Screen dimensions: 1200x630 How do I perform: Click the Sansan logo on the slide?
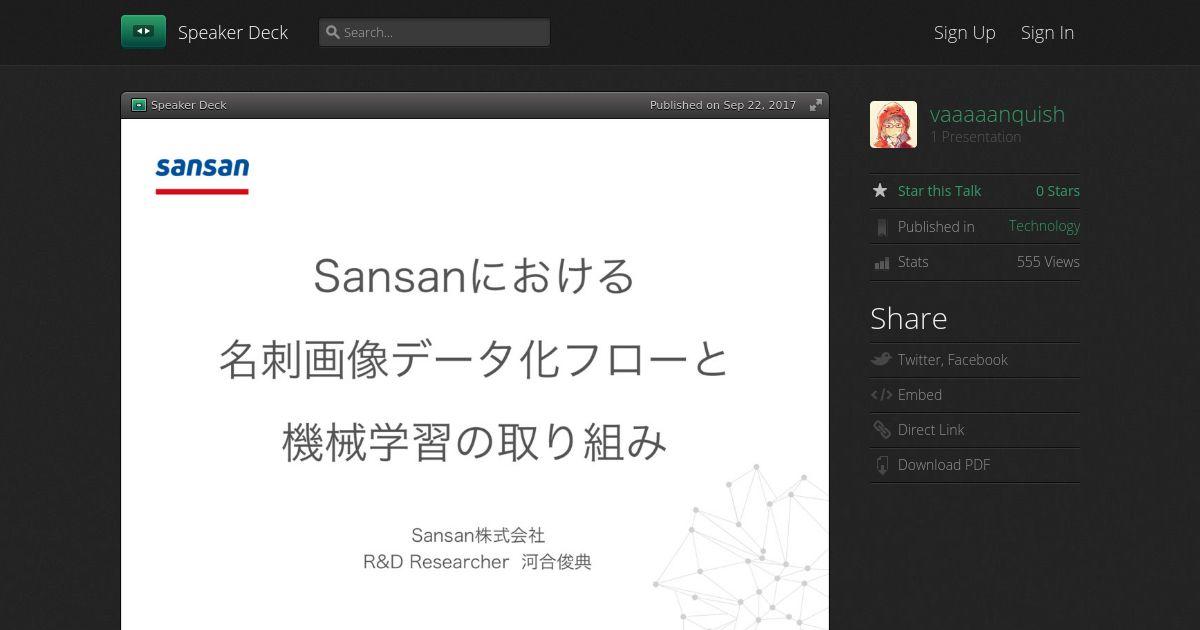(202, 174)
